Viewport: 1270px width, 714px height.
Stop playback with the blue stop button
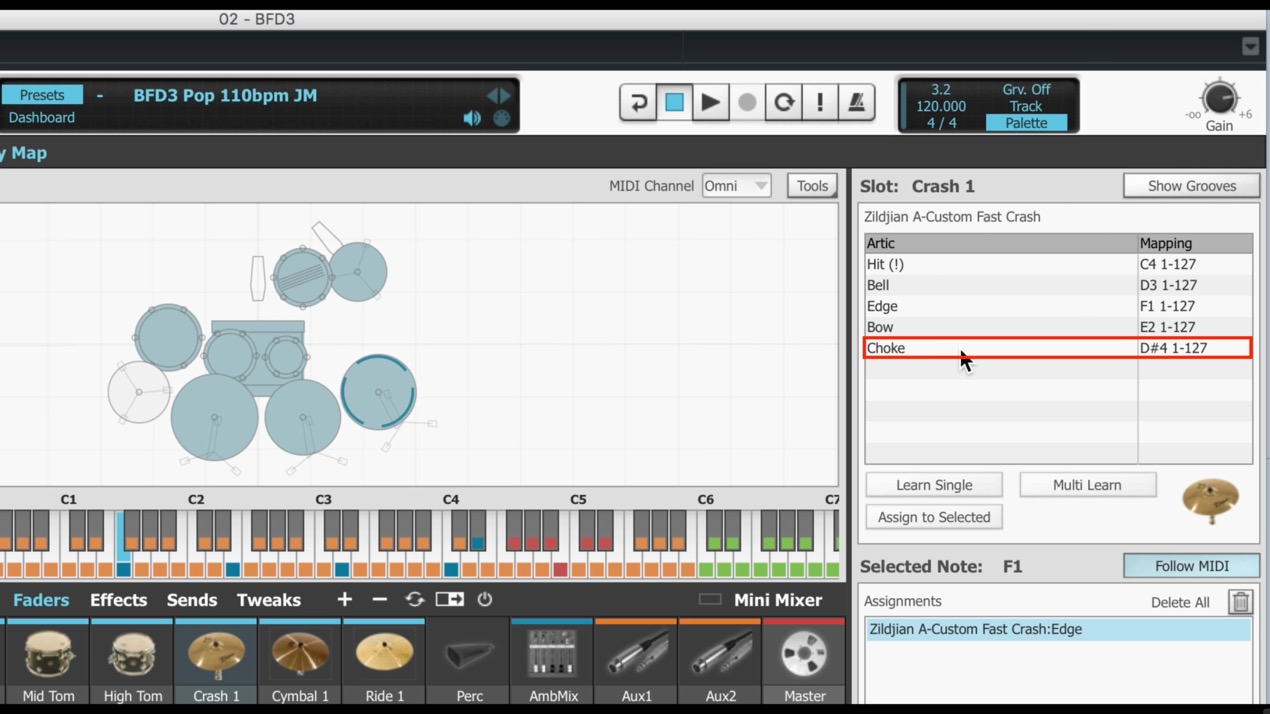[x=674, y=102]
